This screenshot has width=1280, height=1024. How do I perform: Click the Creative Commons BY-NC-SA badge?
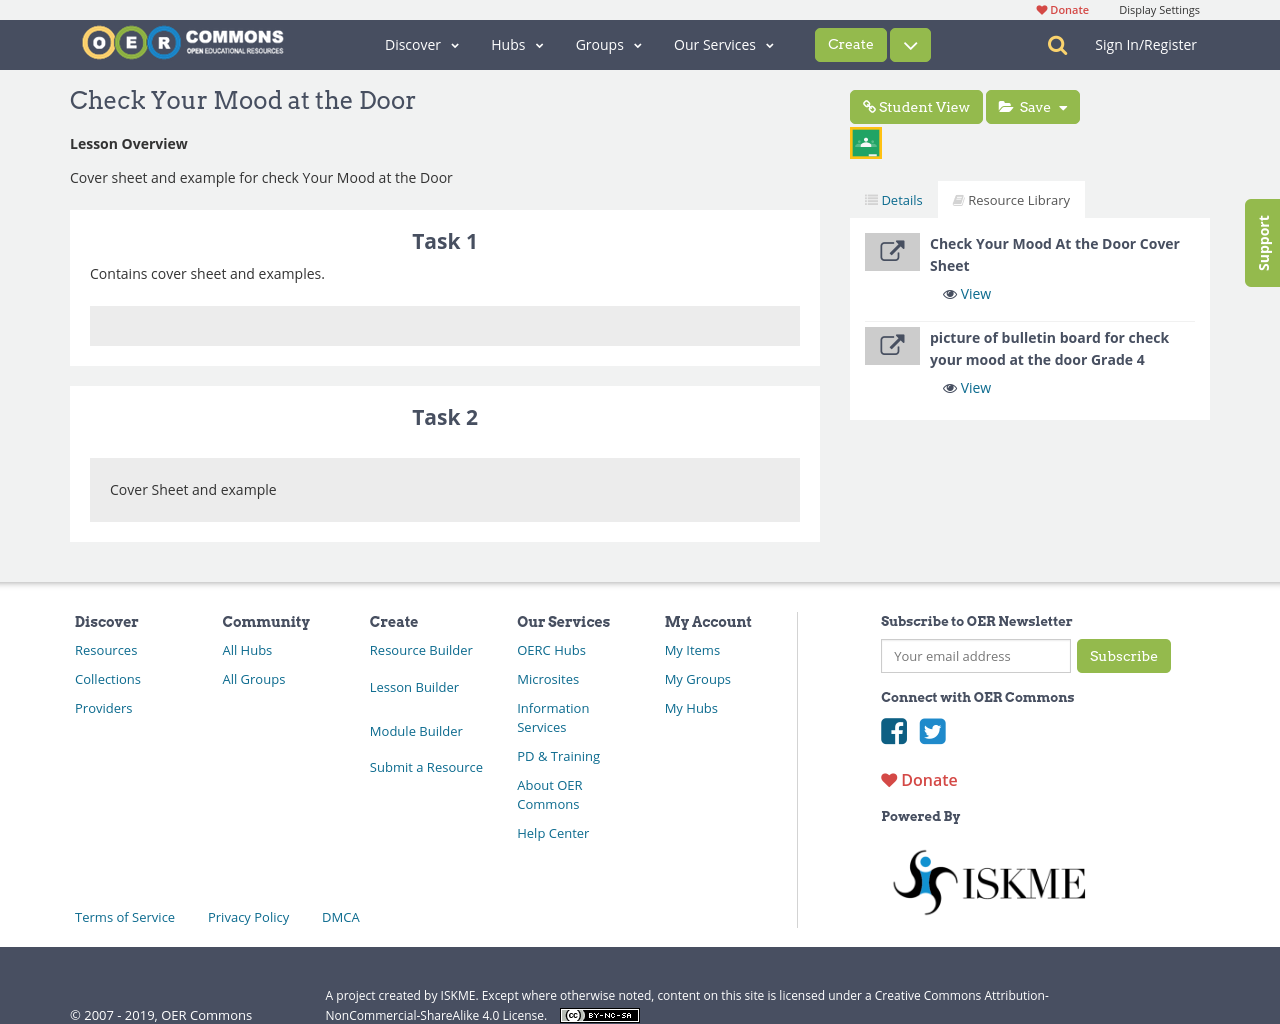pyautogui.click(x=600, y=1015)
